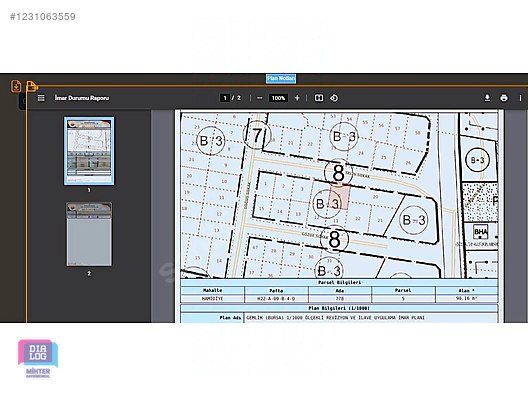Print the İmar Durumu Raporu document

click(x=504, y=98)
